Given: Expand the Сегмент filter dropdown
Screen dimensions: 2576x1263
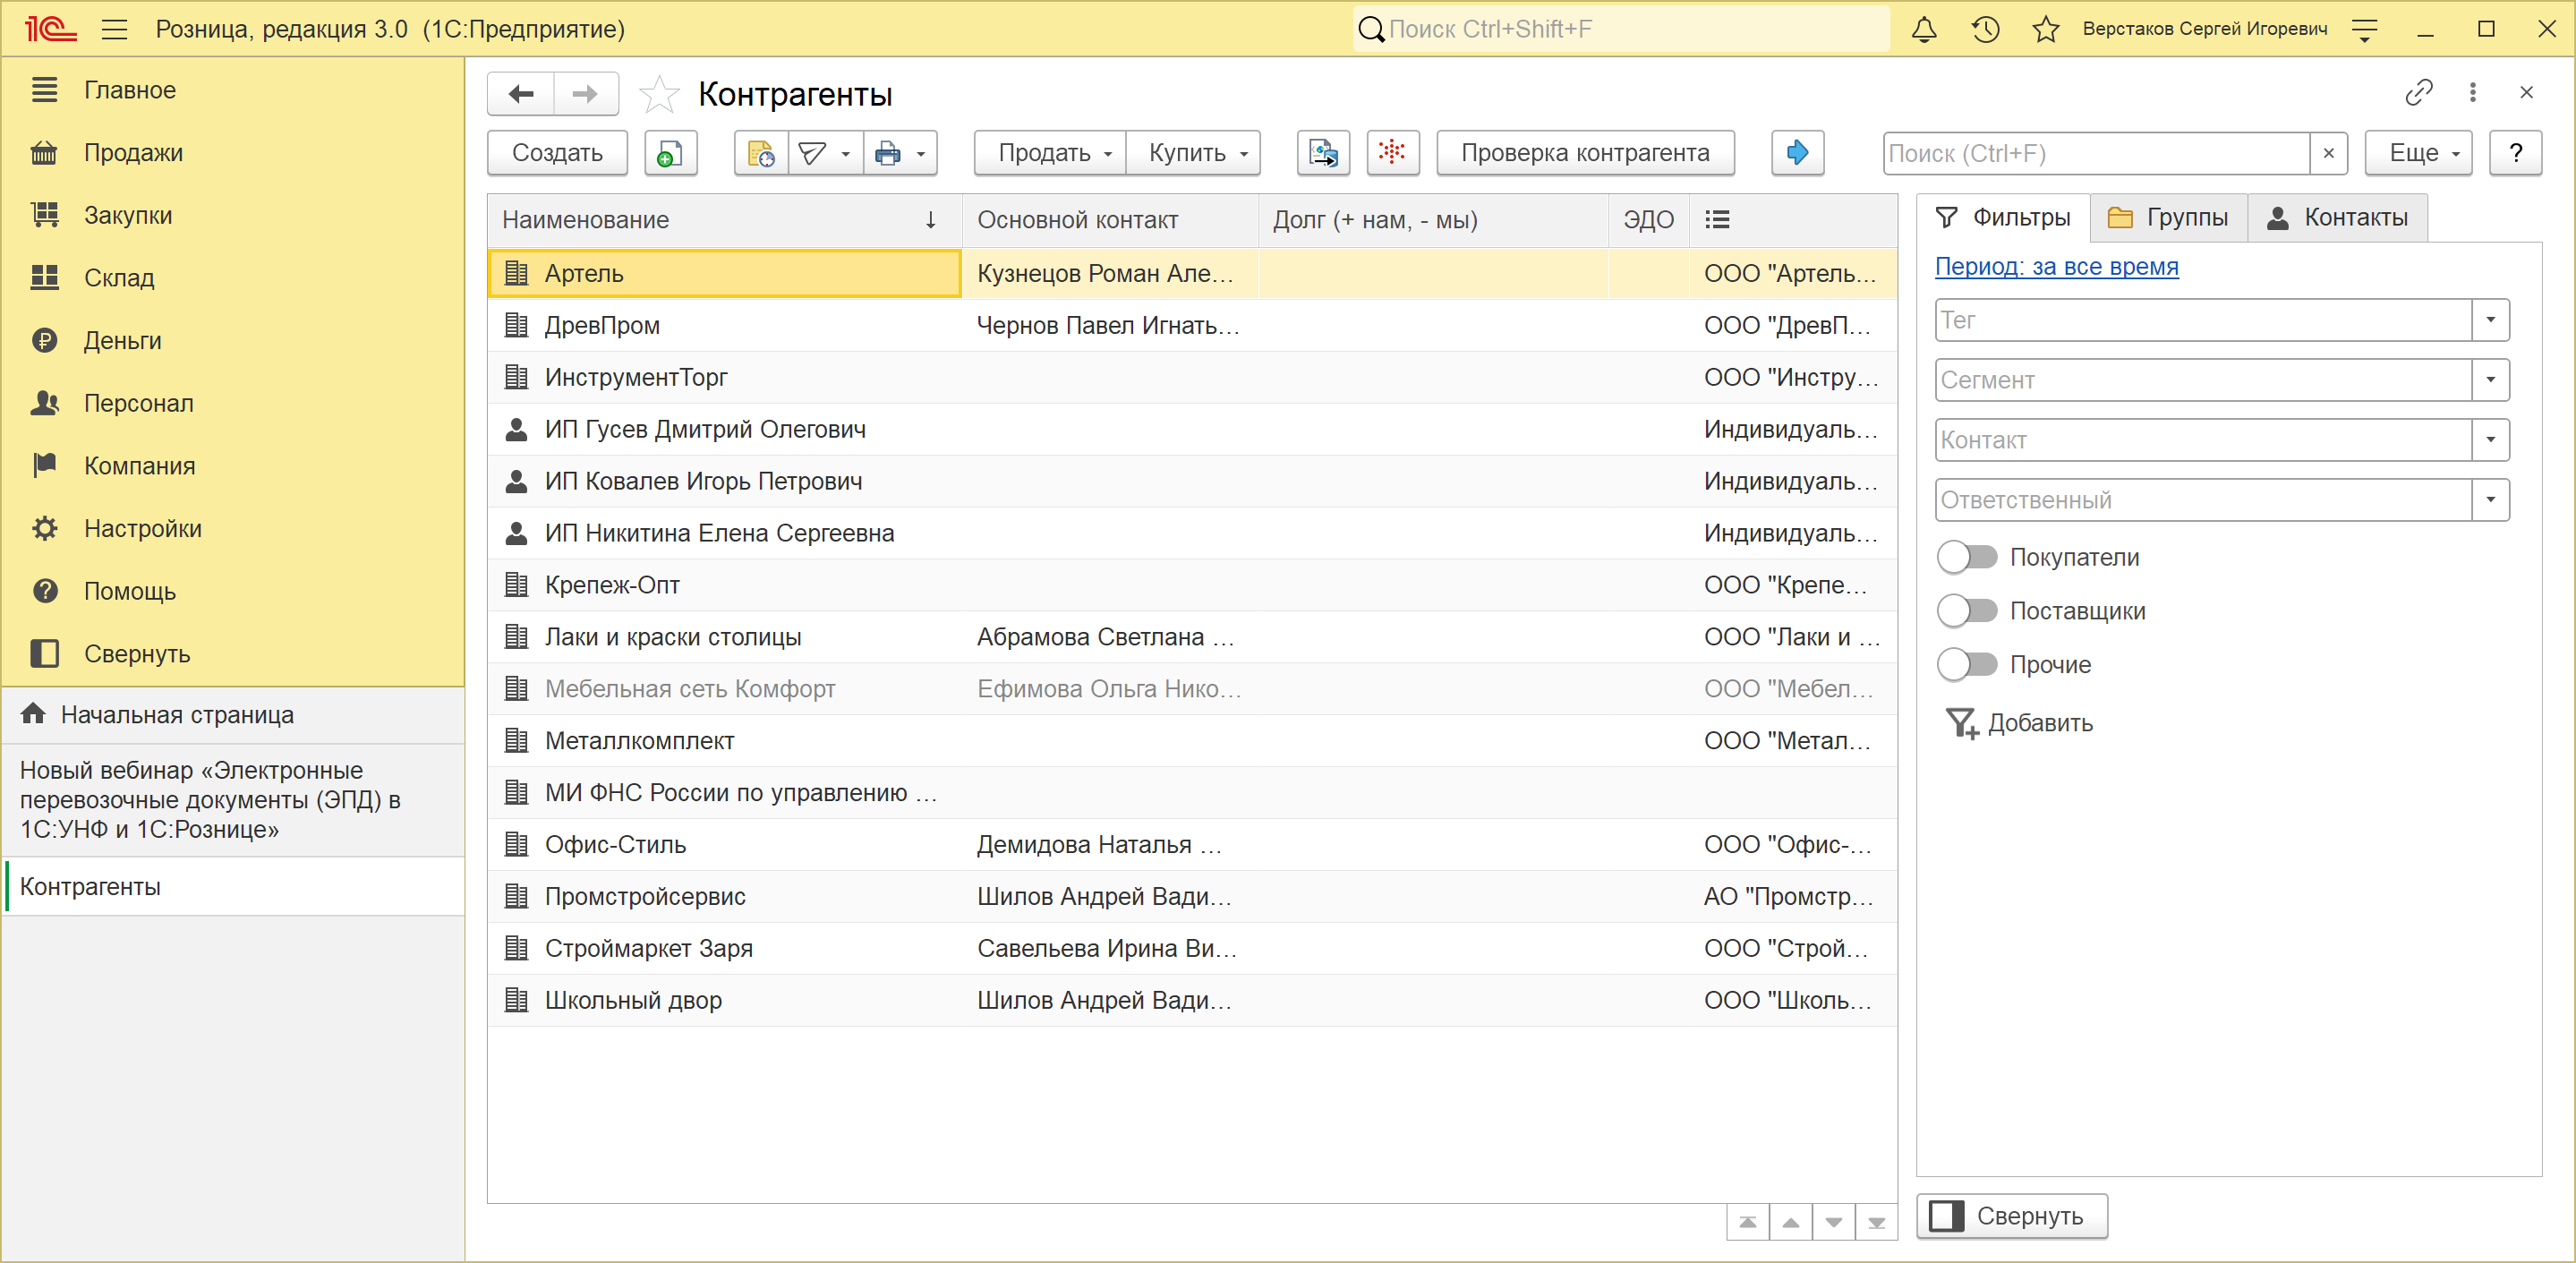Looking at the screenshot, I should pyautogui.click(x=2490, y=380).
